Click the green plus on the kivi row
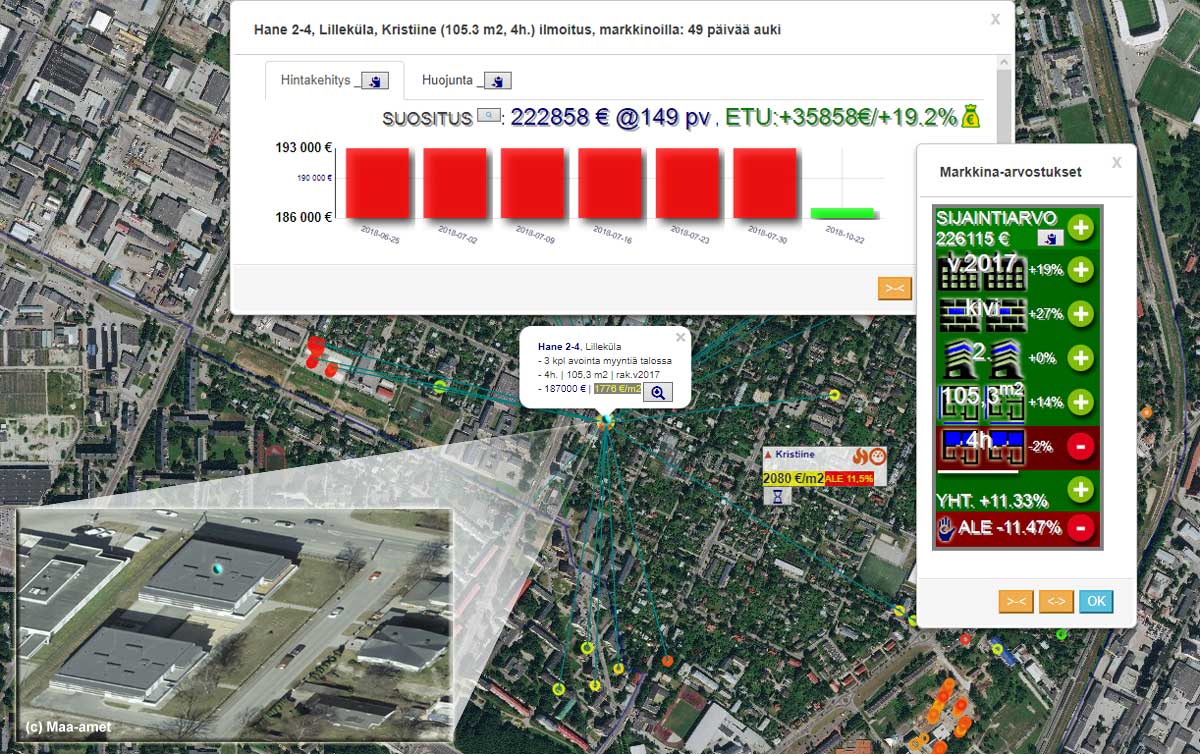The image size is (1200, 754). (1080, 313)
